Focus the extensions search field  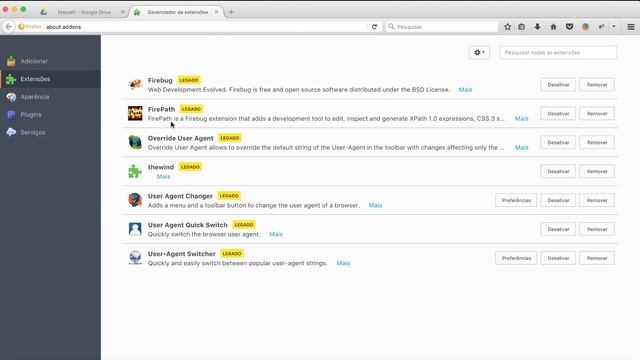tap(558, 52)
